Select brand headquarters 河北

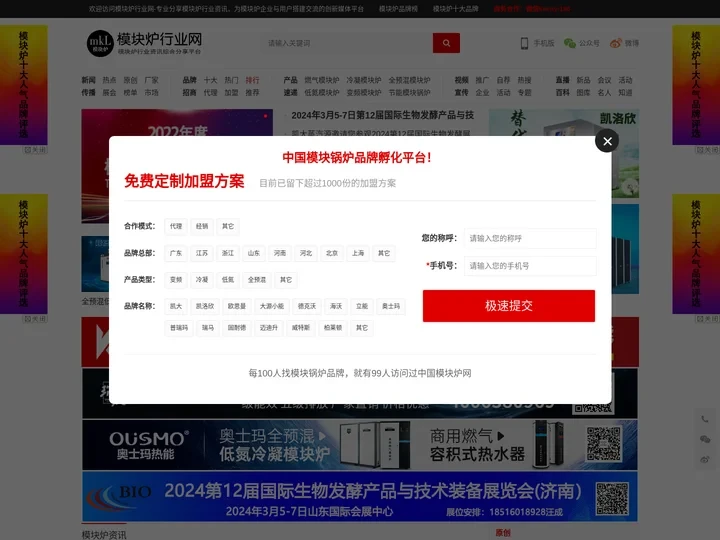tap(306, 253)
